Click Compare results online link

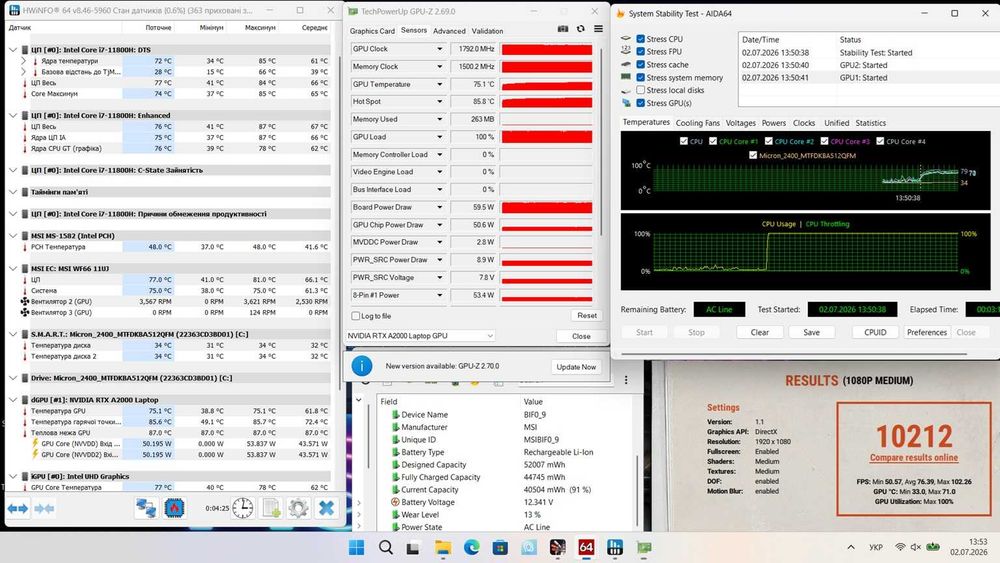[x=914, y=457]
